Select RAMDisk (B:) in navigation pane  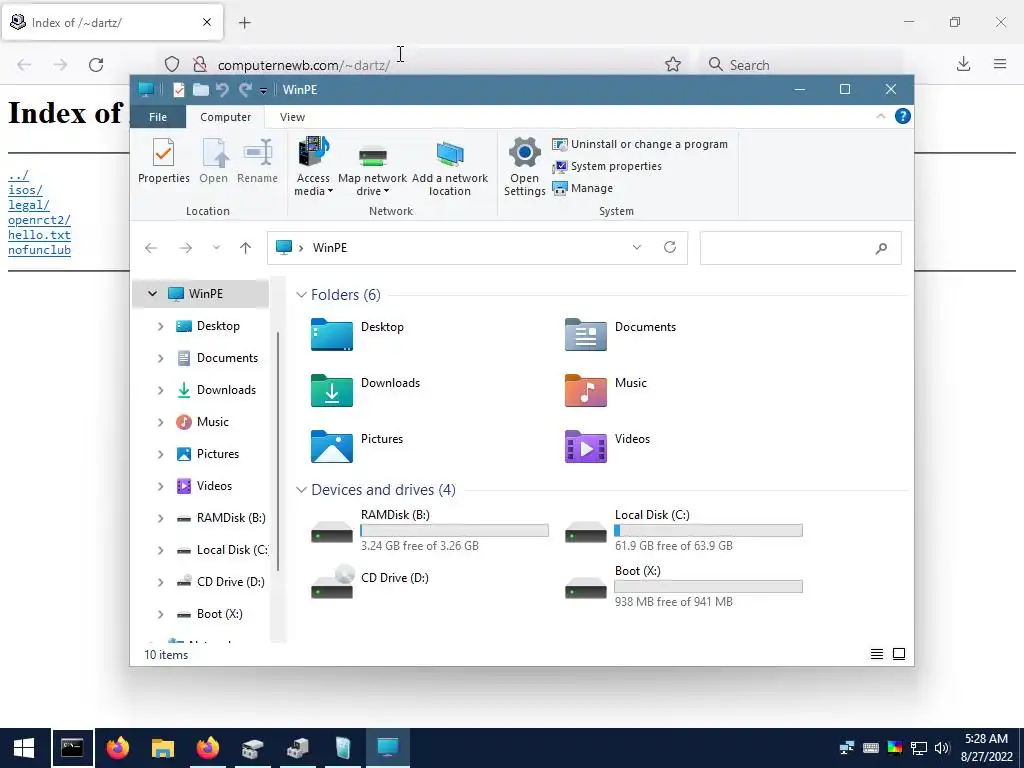[231, 518]
